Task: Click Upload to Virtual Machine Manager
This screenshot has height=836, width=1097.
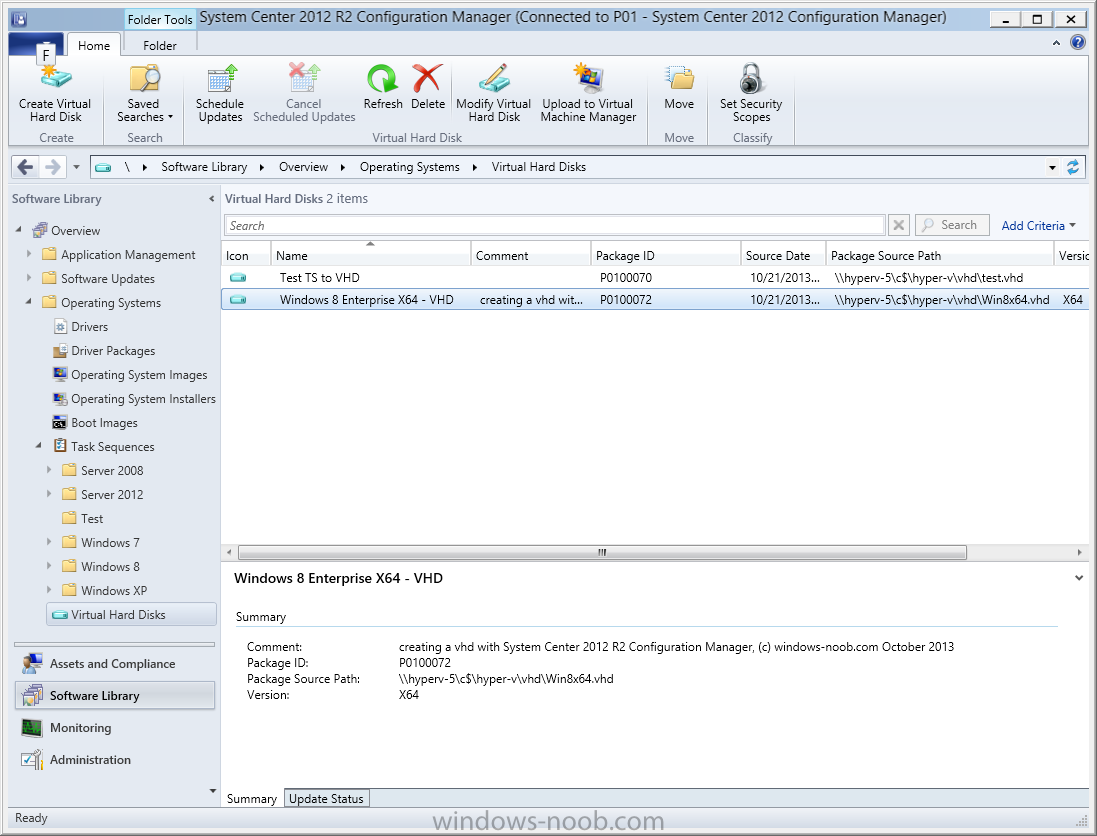Action: click(x=588, y=94)
